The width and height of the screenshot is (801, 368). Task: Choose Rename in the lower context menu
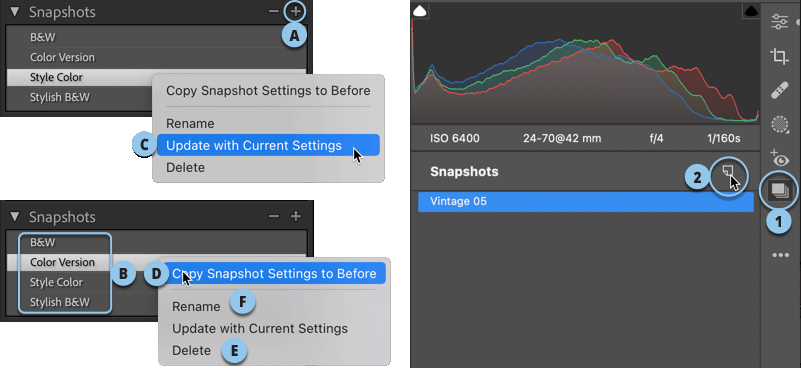(196, 307)
